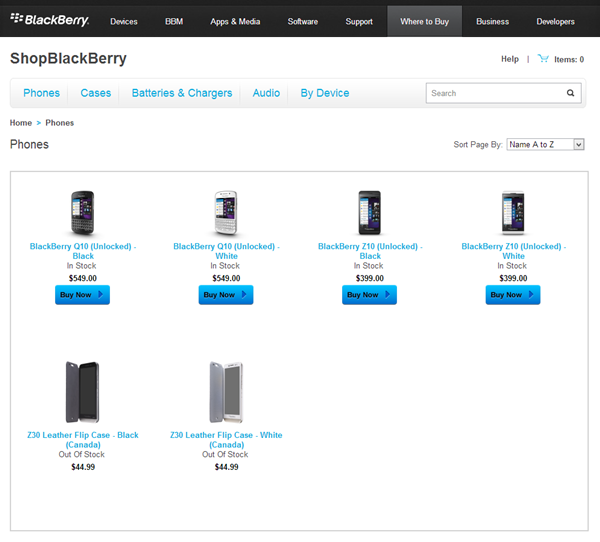Open Q10 White phone thumbnail
The image size is (600, 542).
pos(226,213)
